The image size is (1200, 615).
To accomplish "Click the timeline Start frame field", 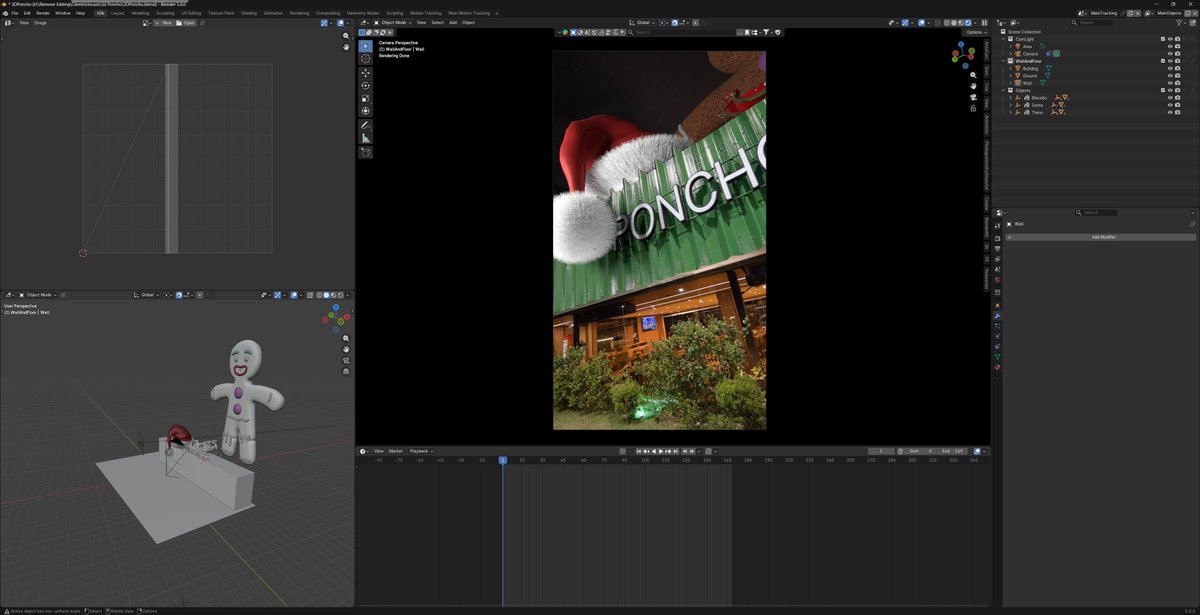I will (x=920, y=451).
